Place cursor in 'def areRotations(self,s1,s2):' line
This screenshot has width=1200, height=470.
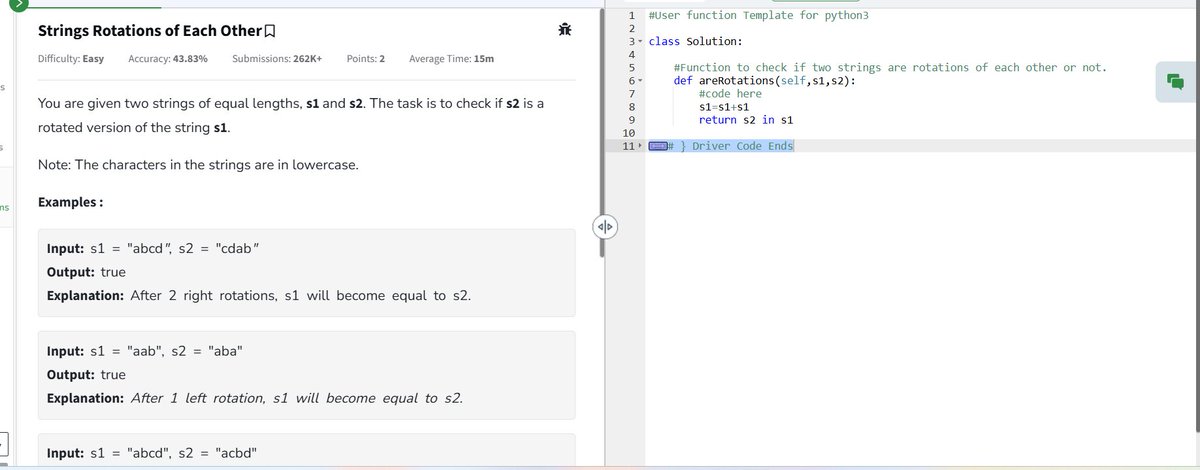[x=764, y=81]
